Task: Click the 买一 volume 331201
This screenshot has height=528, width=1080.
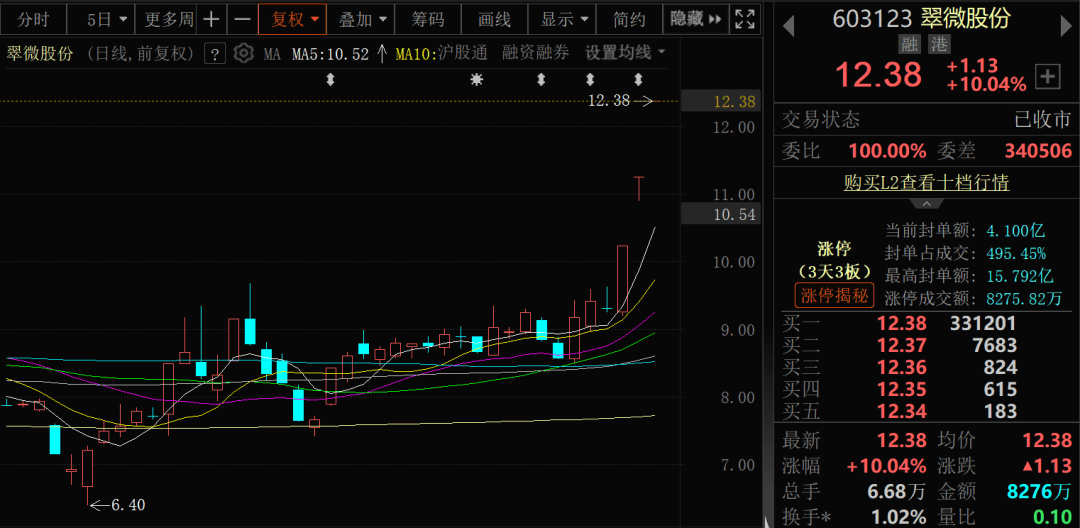Action: point(983,323)
